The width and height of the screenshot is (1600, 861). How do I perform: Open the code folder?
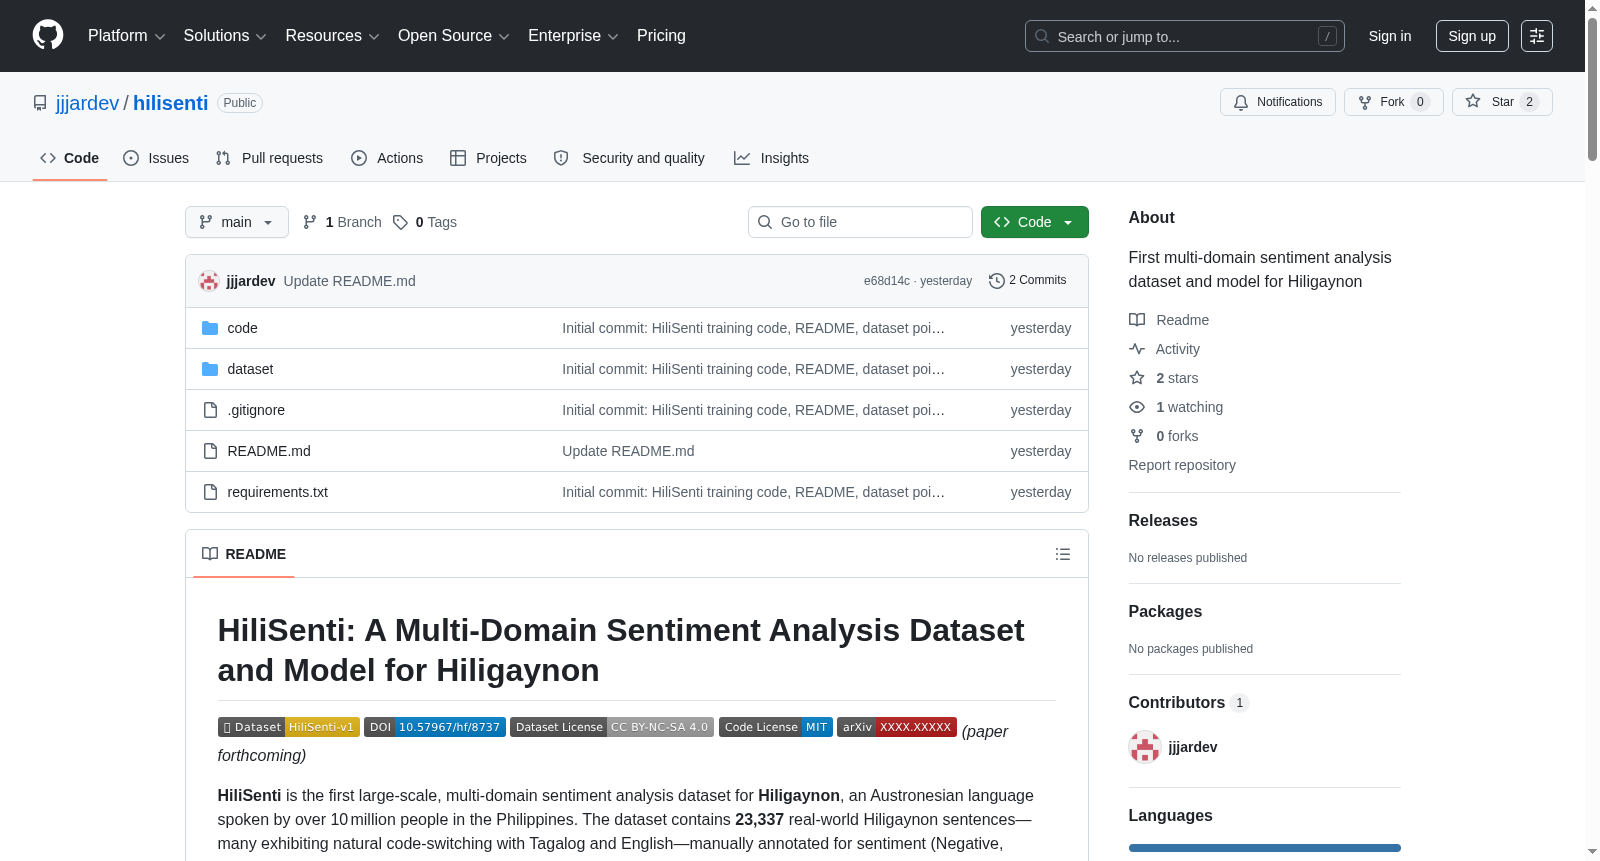[242, 328]
